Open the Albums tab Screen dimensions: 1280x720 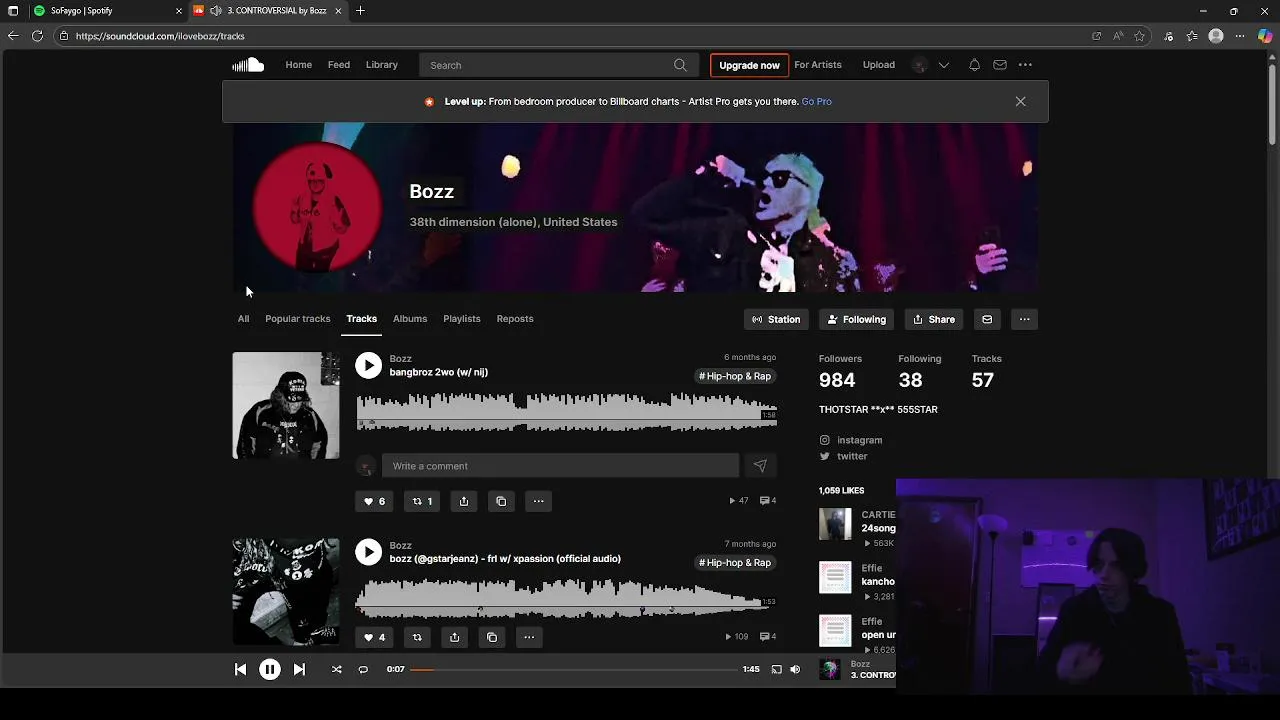point(410,319)
